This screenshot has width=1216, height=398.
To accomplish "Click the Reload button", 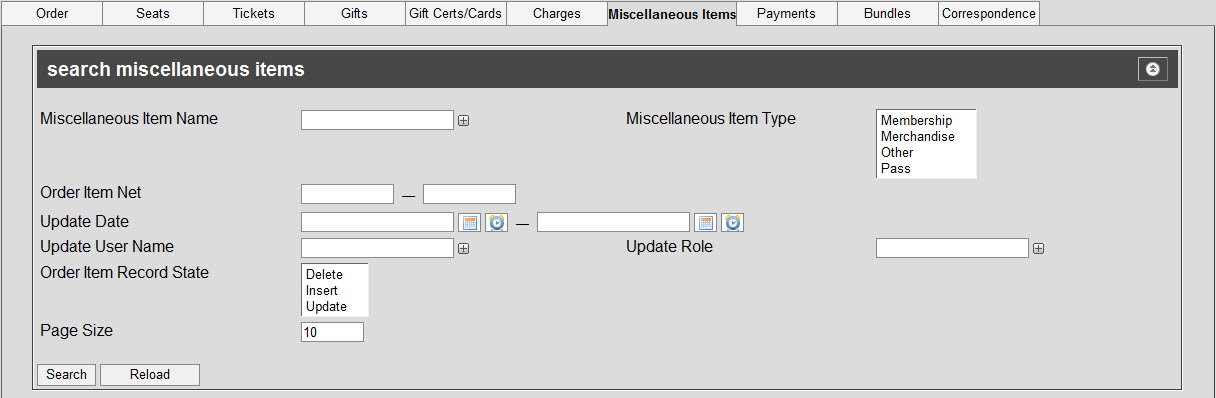I will point(150,375).
